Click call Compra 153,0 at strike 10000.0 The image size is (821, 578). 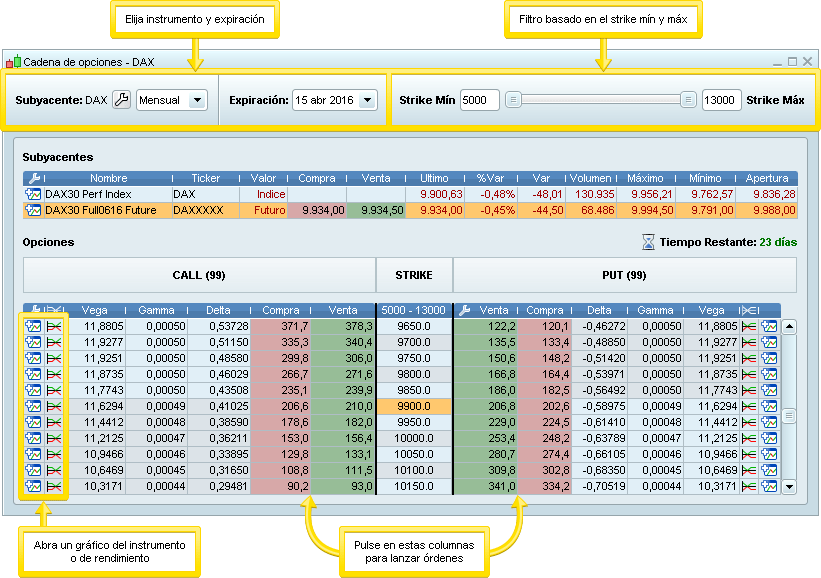[281, 438]
